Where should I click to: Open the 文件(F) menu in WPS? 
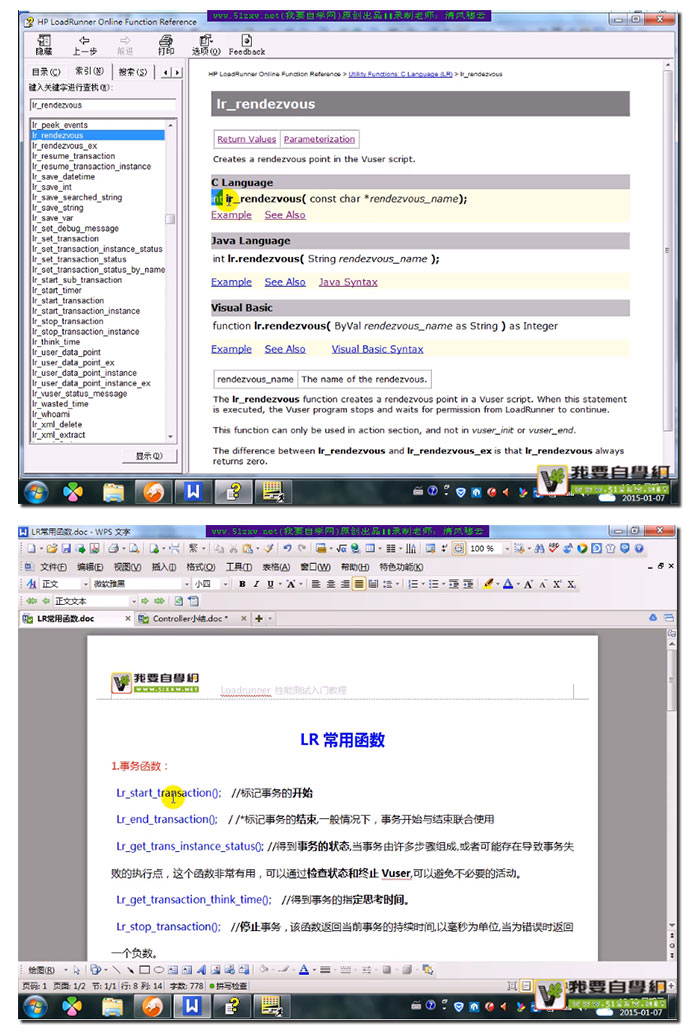tap(53, 567)
